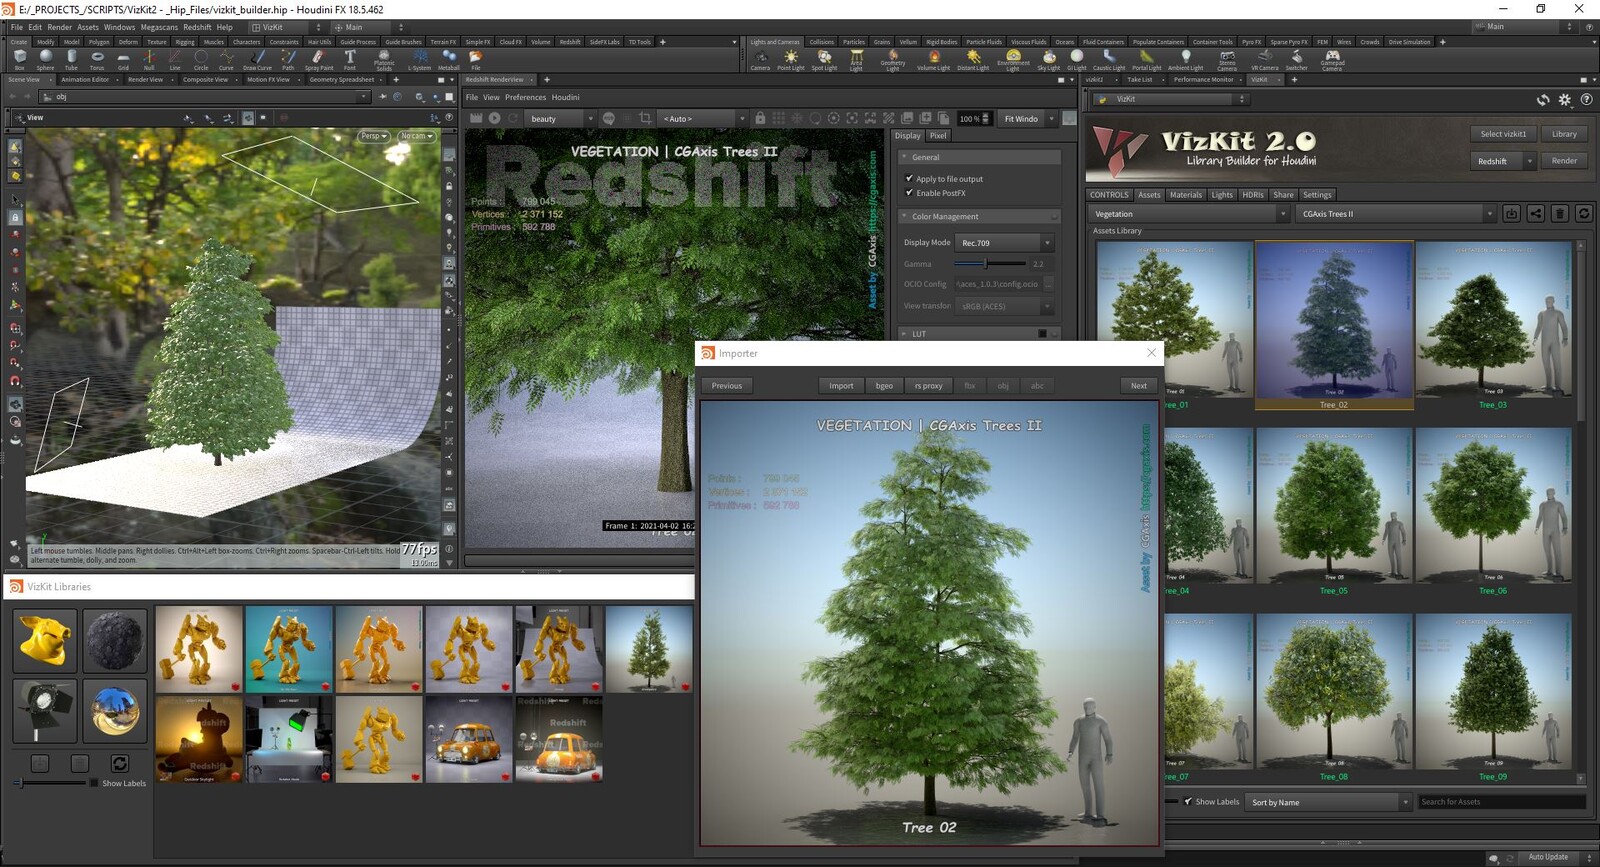Click the lock icon in RenderView toolbar
The width and height of the screenshot is (1600, 867).
click(760, 118)
